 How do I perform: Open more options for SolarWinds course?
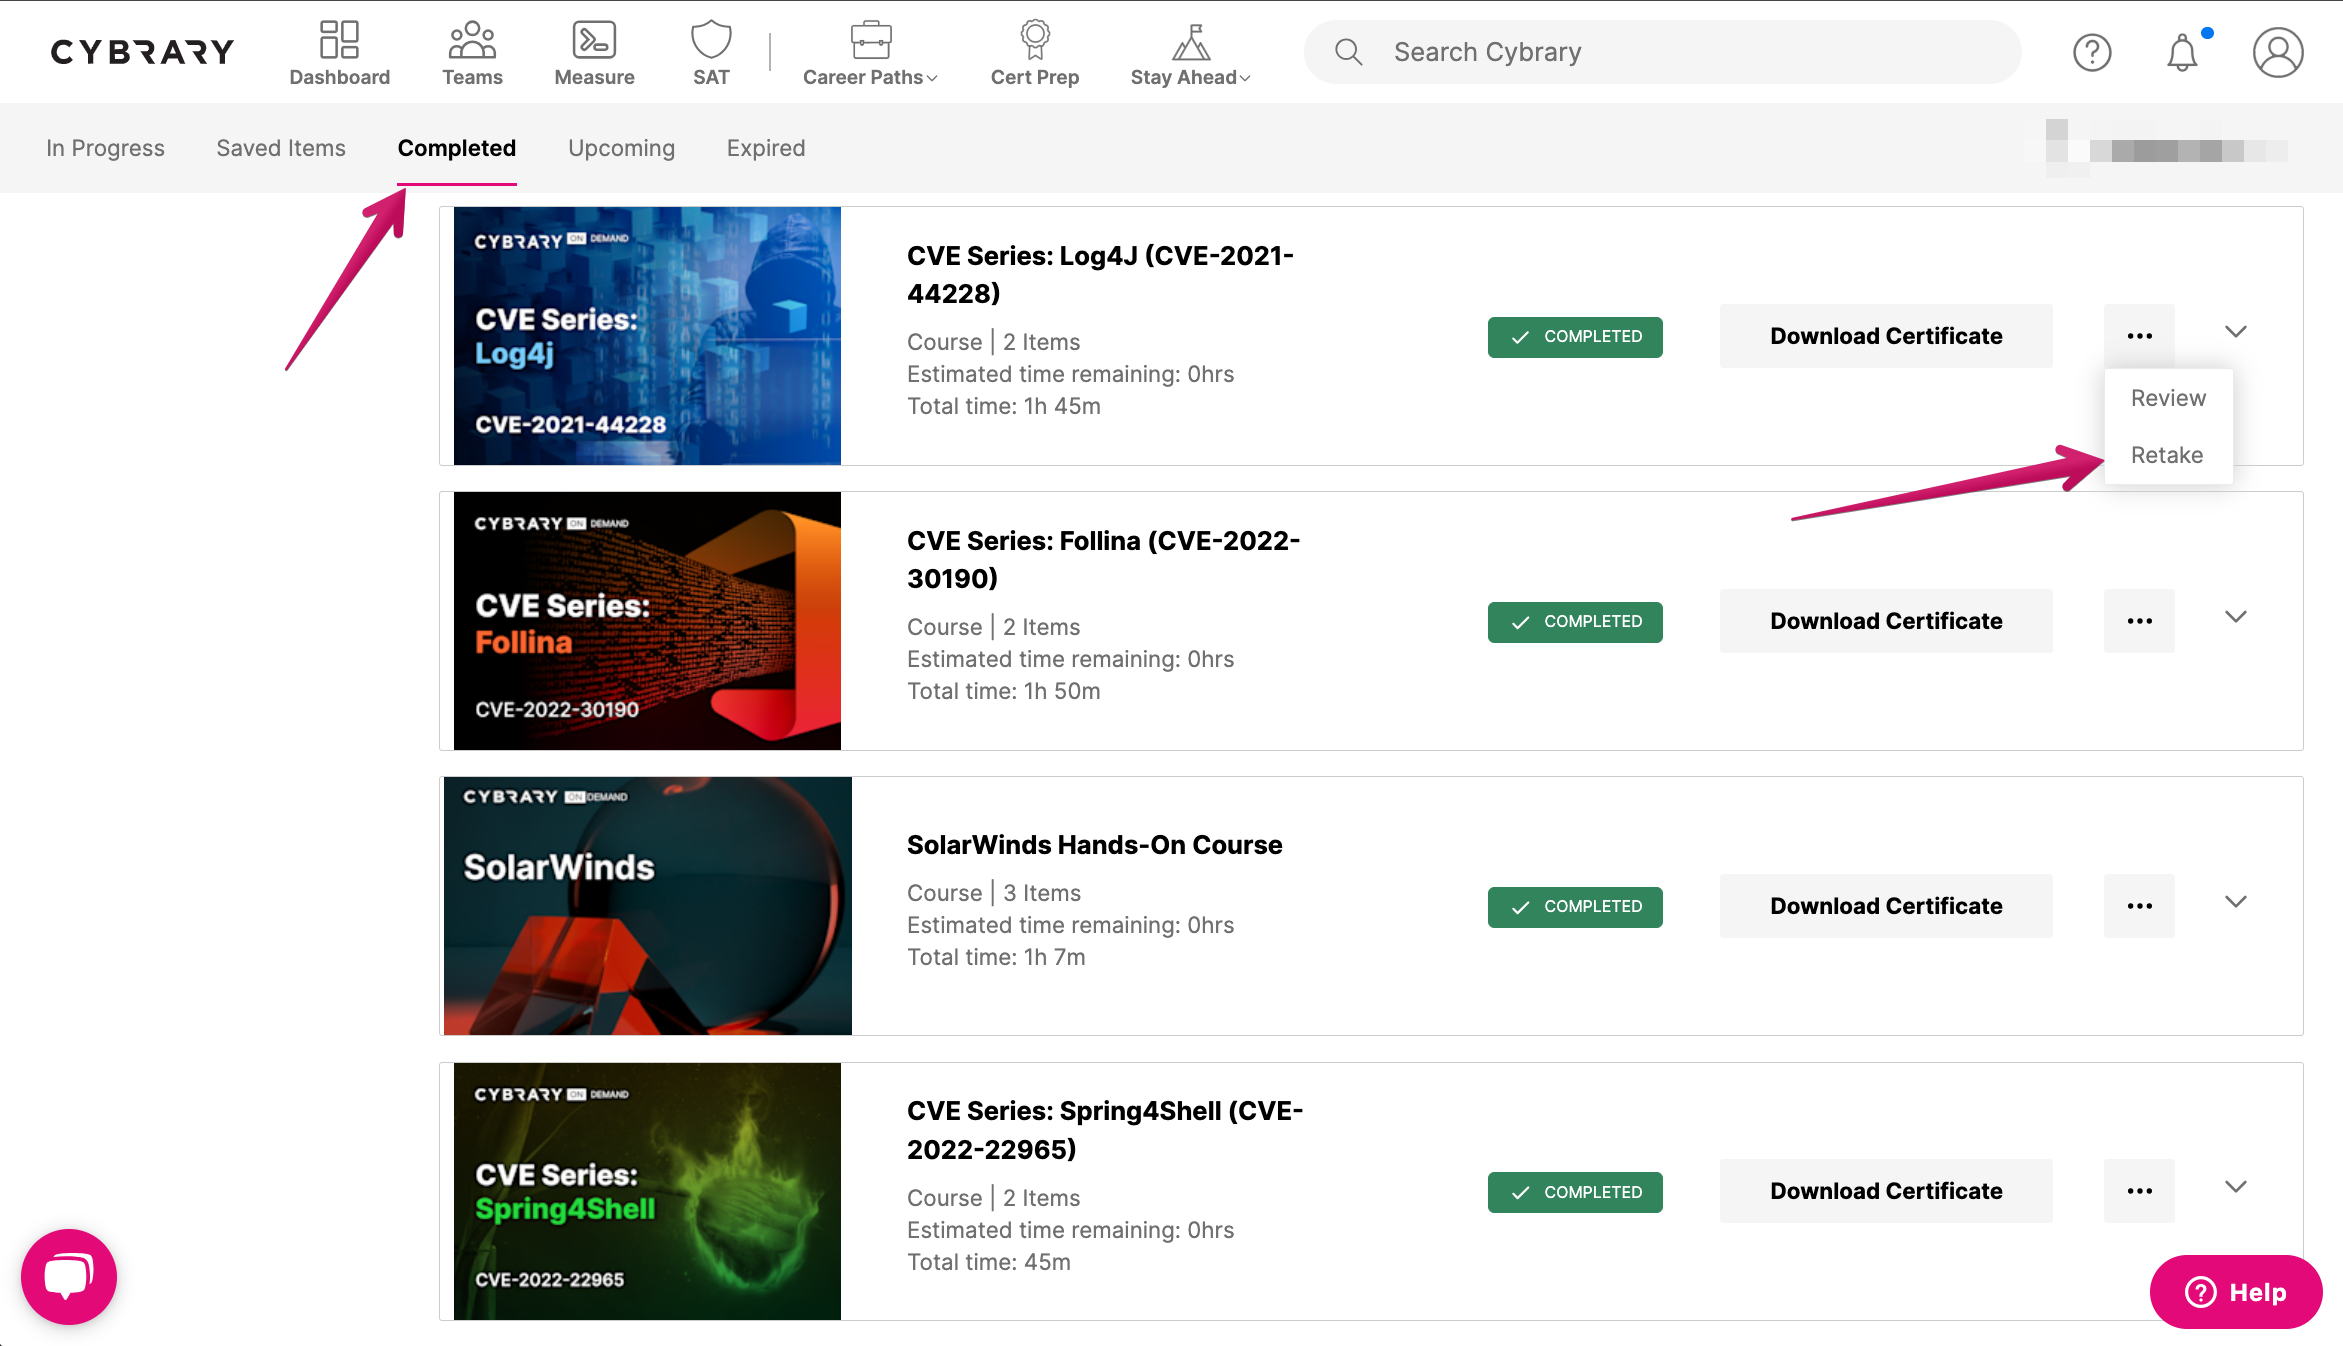(2139, 906)
